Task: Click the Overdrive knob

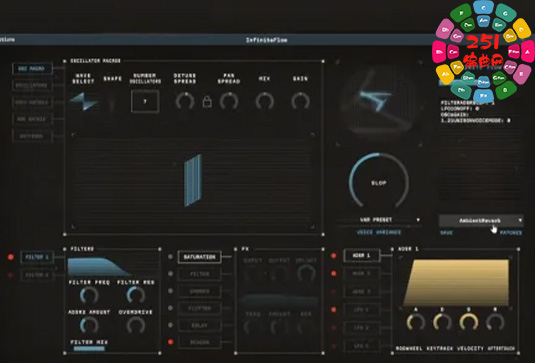Action: coord(136,325)
